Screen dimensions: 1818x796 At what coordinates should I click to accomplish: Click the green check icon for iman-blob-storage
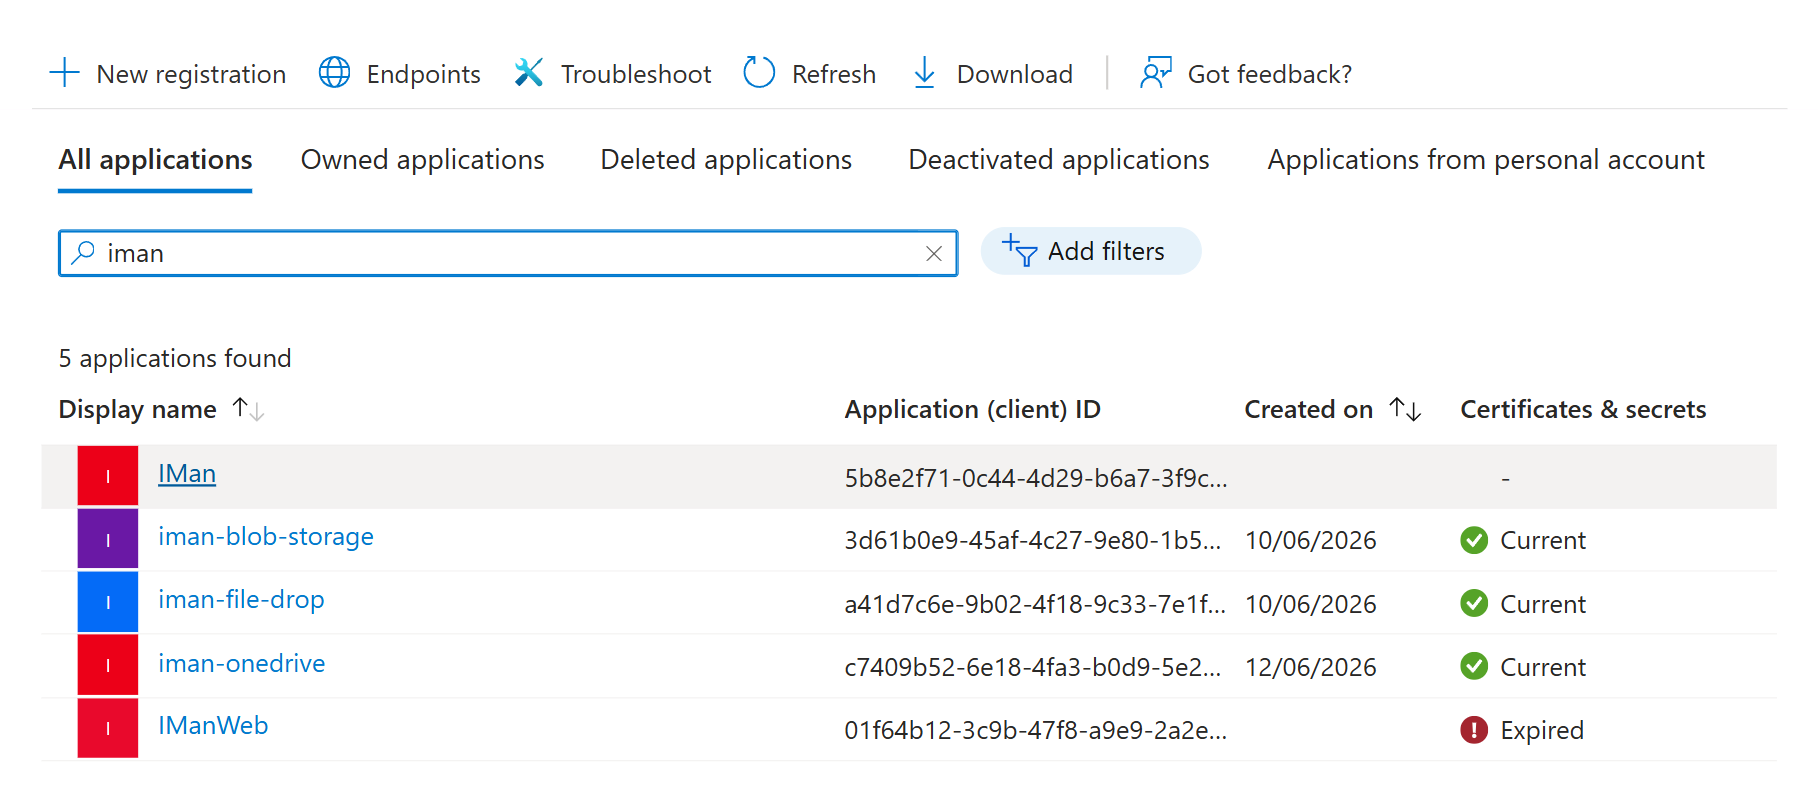pos(1474,540)
